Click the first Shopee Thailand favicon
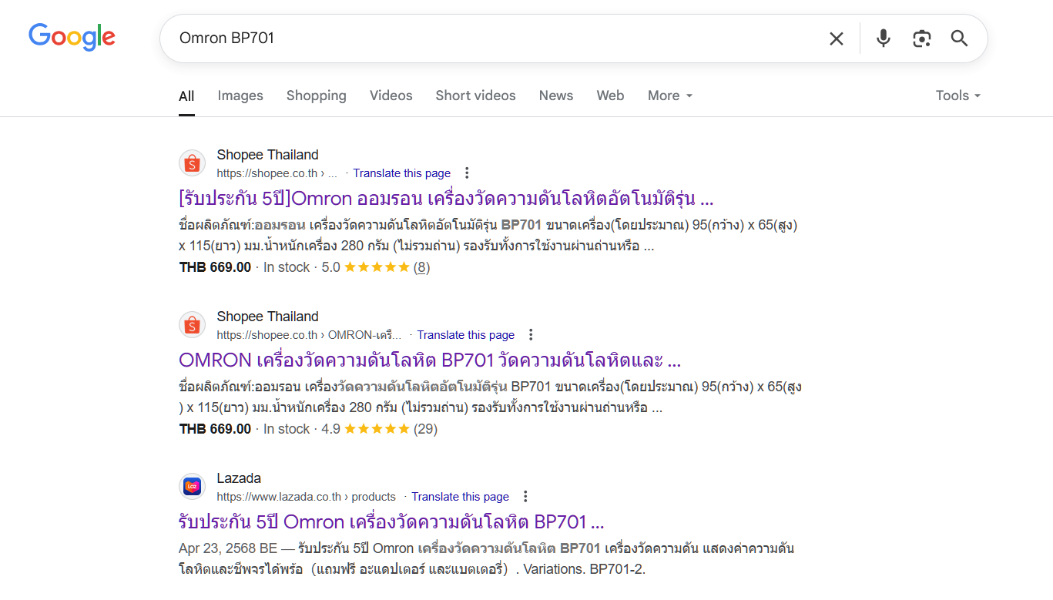Image resolution: width=1053 pixels, height=600 pixels. [x=192, y=163]
